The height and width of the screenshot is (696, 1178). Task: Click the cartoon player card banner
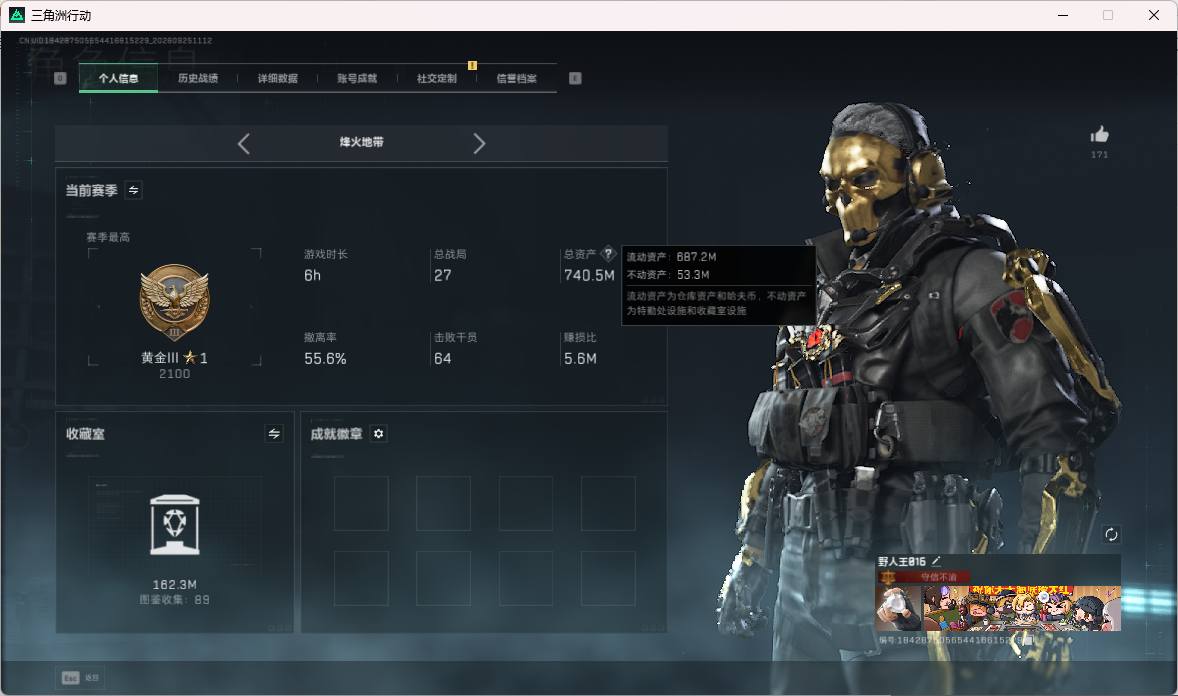pos(1022,608)
